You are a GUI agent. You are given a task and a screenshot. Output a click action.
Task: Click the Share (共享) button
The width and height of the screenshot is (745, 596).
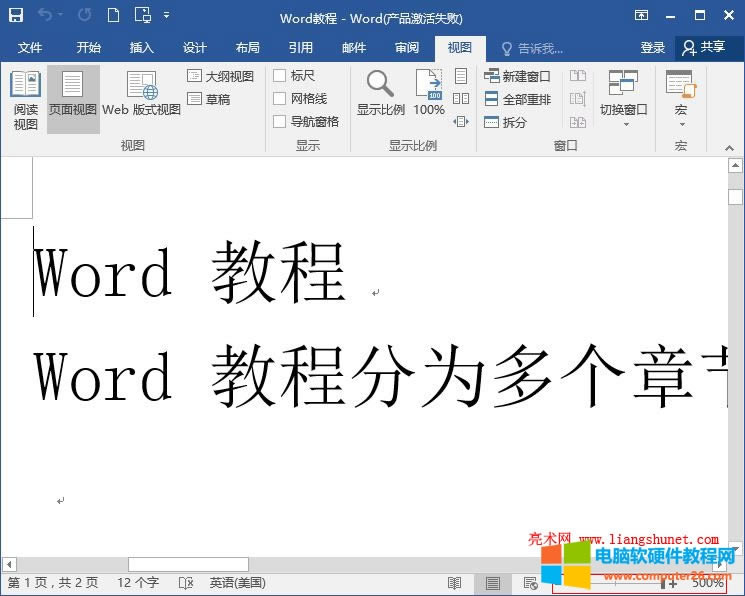[x=703, y=48]
